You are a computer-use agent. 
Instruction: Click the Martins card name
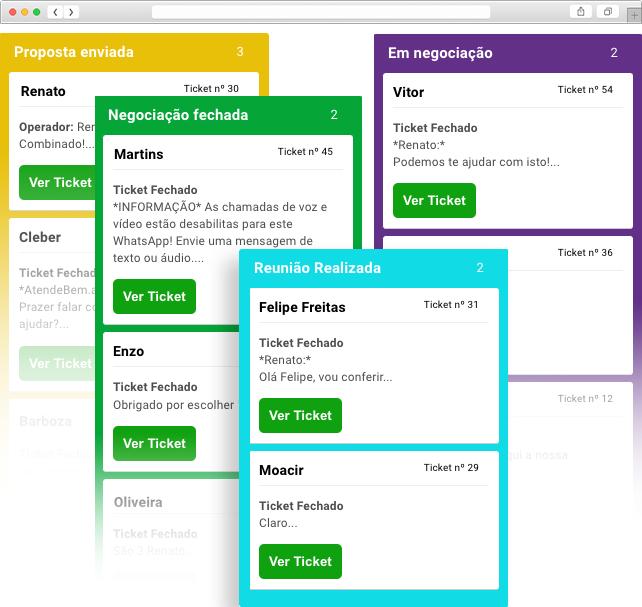(139, 154)
